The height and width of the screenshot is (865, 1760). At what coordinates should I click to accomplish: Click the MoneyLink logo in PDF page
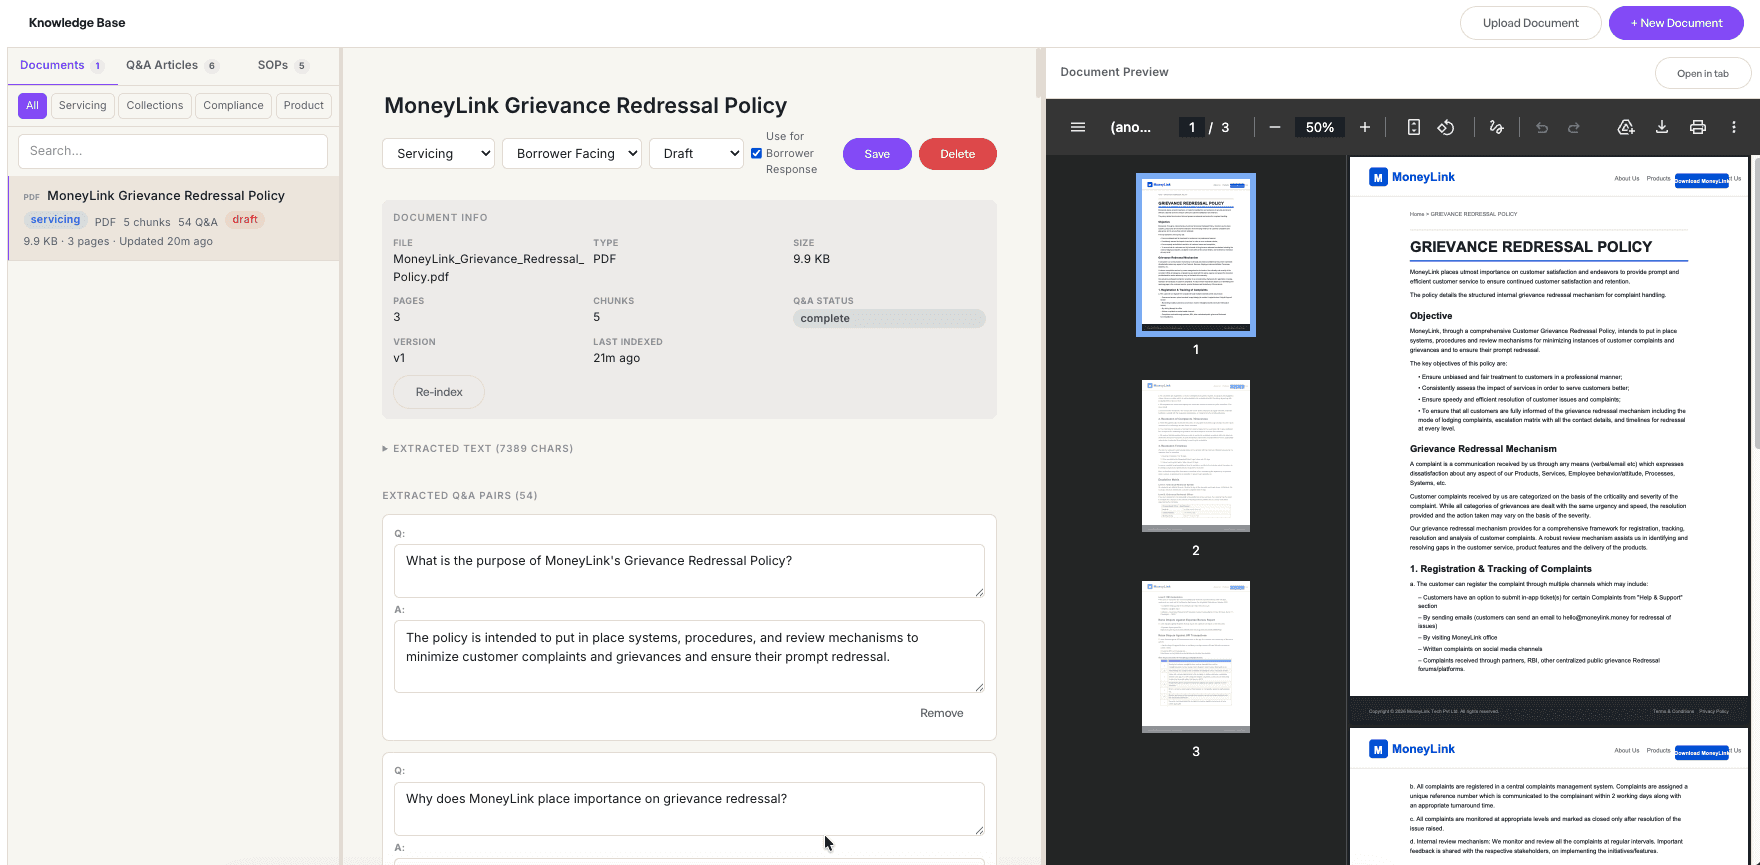pyautogui.click(x=1412, y=177)
